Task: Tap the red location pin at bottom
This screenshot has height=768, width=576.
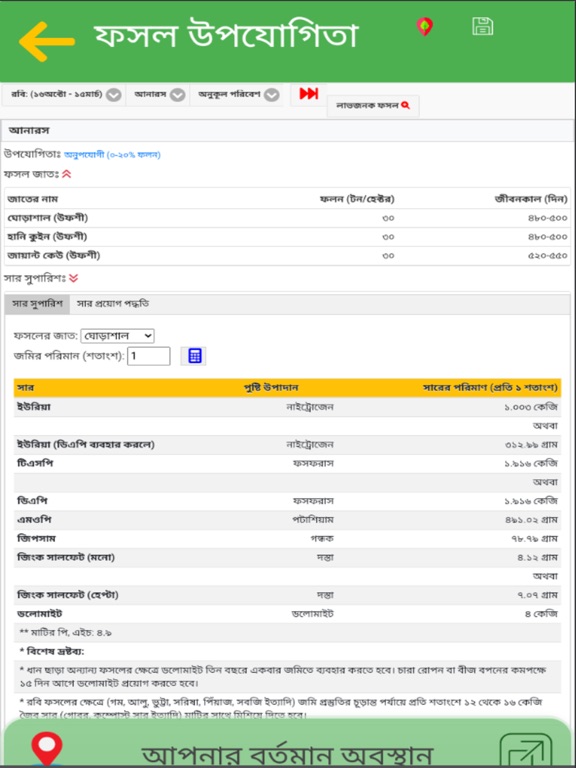Action: pos(47,749)
